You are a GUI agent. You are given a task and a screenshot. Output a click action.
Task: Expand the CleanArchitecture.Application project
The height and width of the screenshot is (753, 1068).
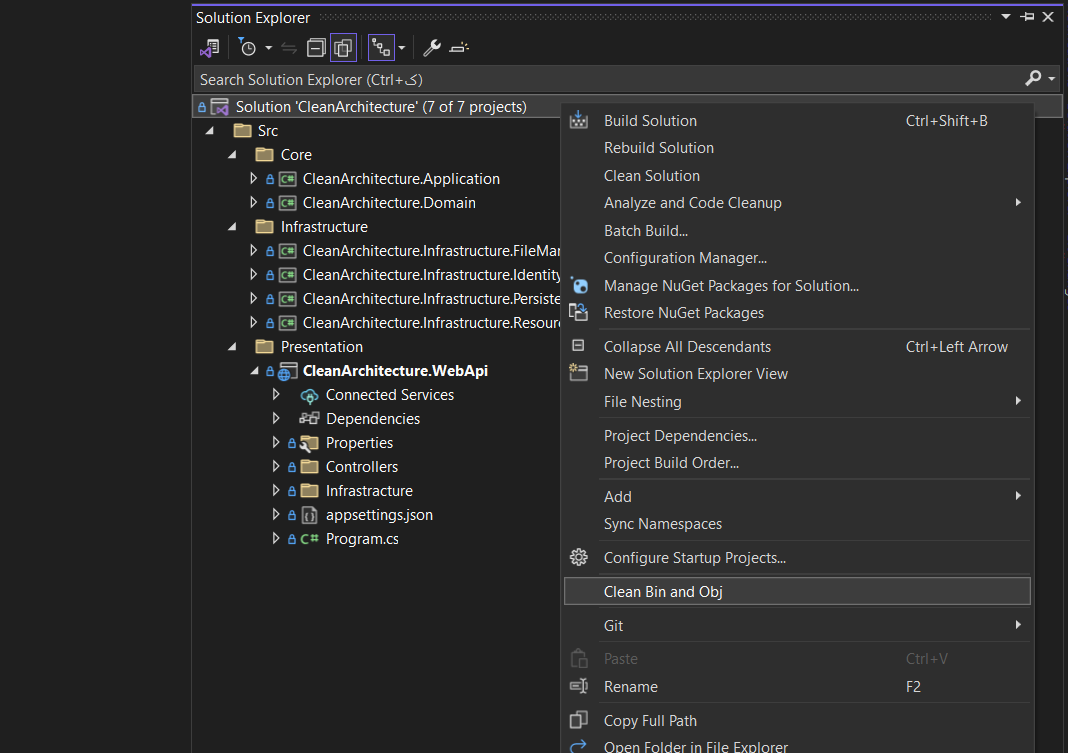point(253,178)
